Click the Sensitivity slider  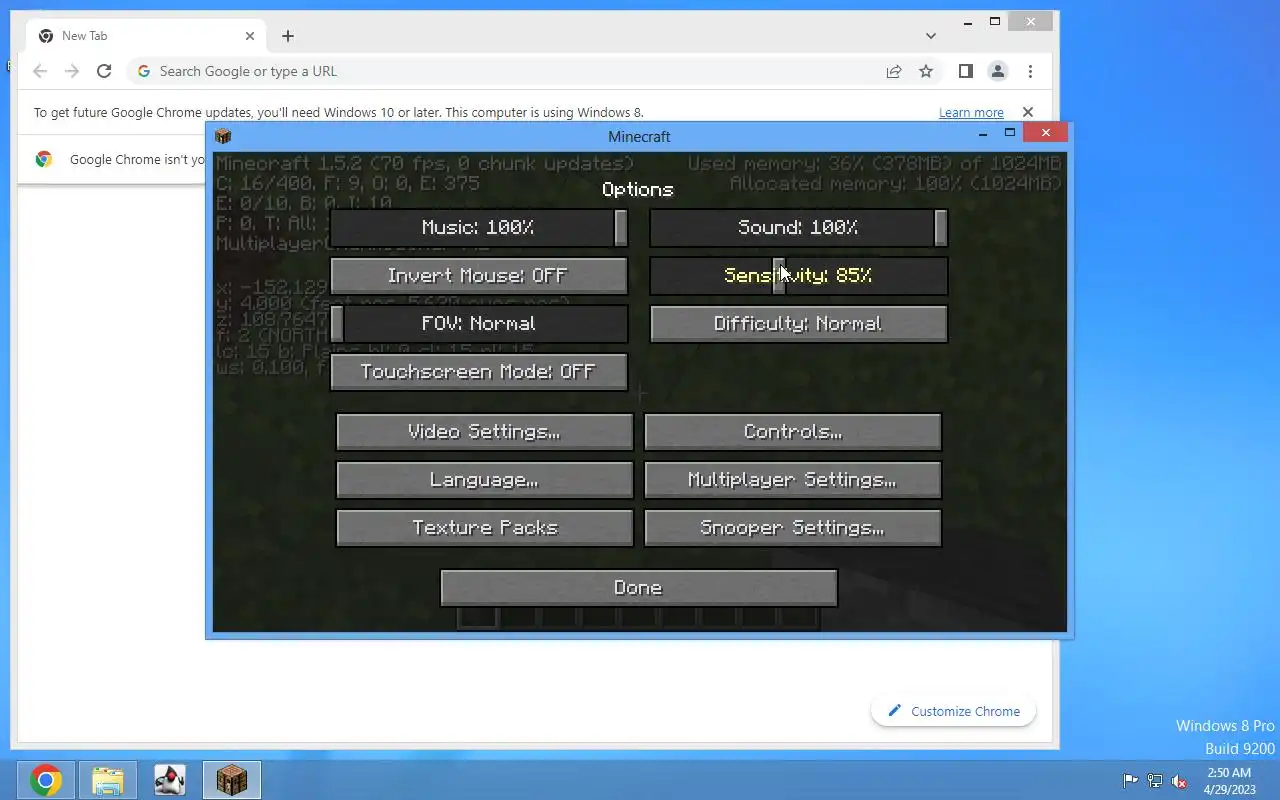(x=798, y=275)
